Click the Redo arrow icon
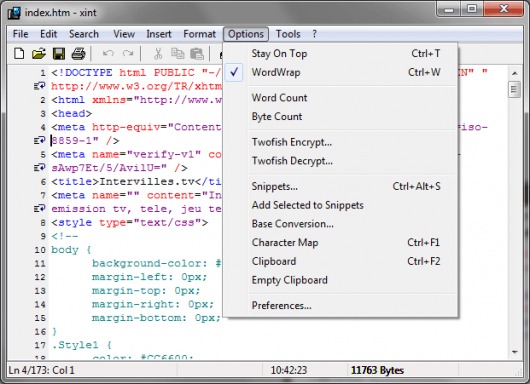 coord(128,53)
